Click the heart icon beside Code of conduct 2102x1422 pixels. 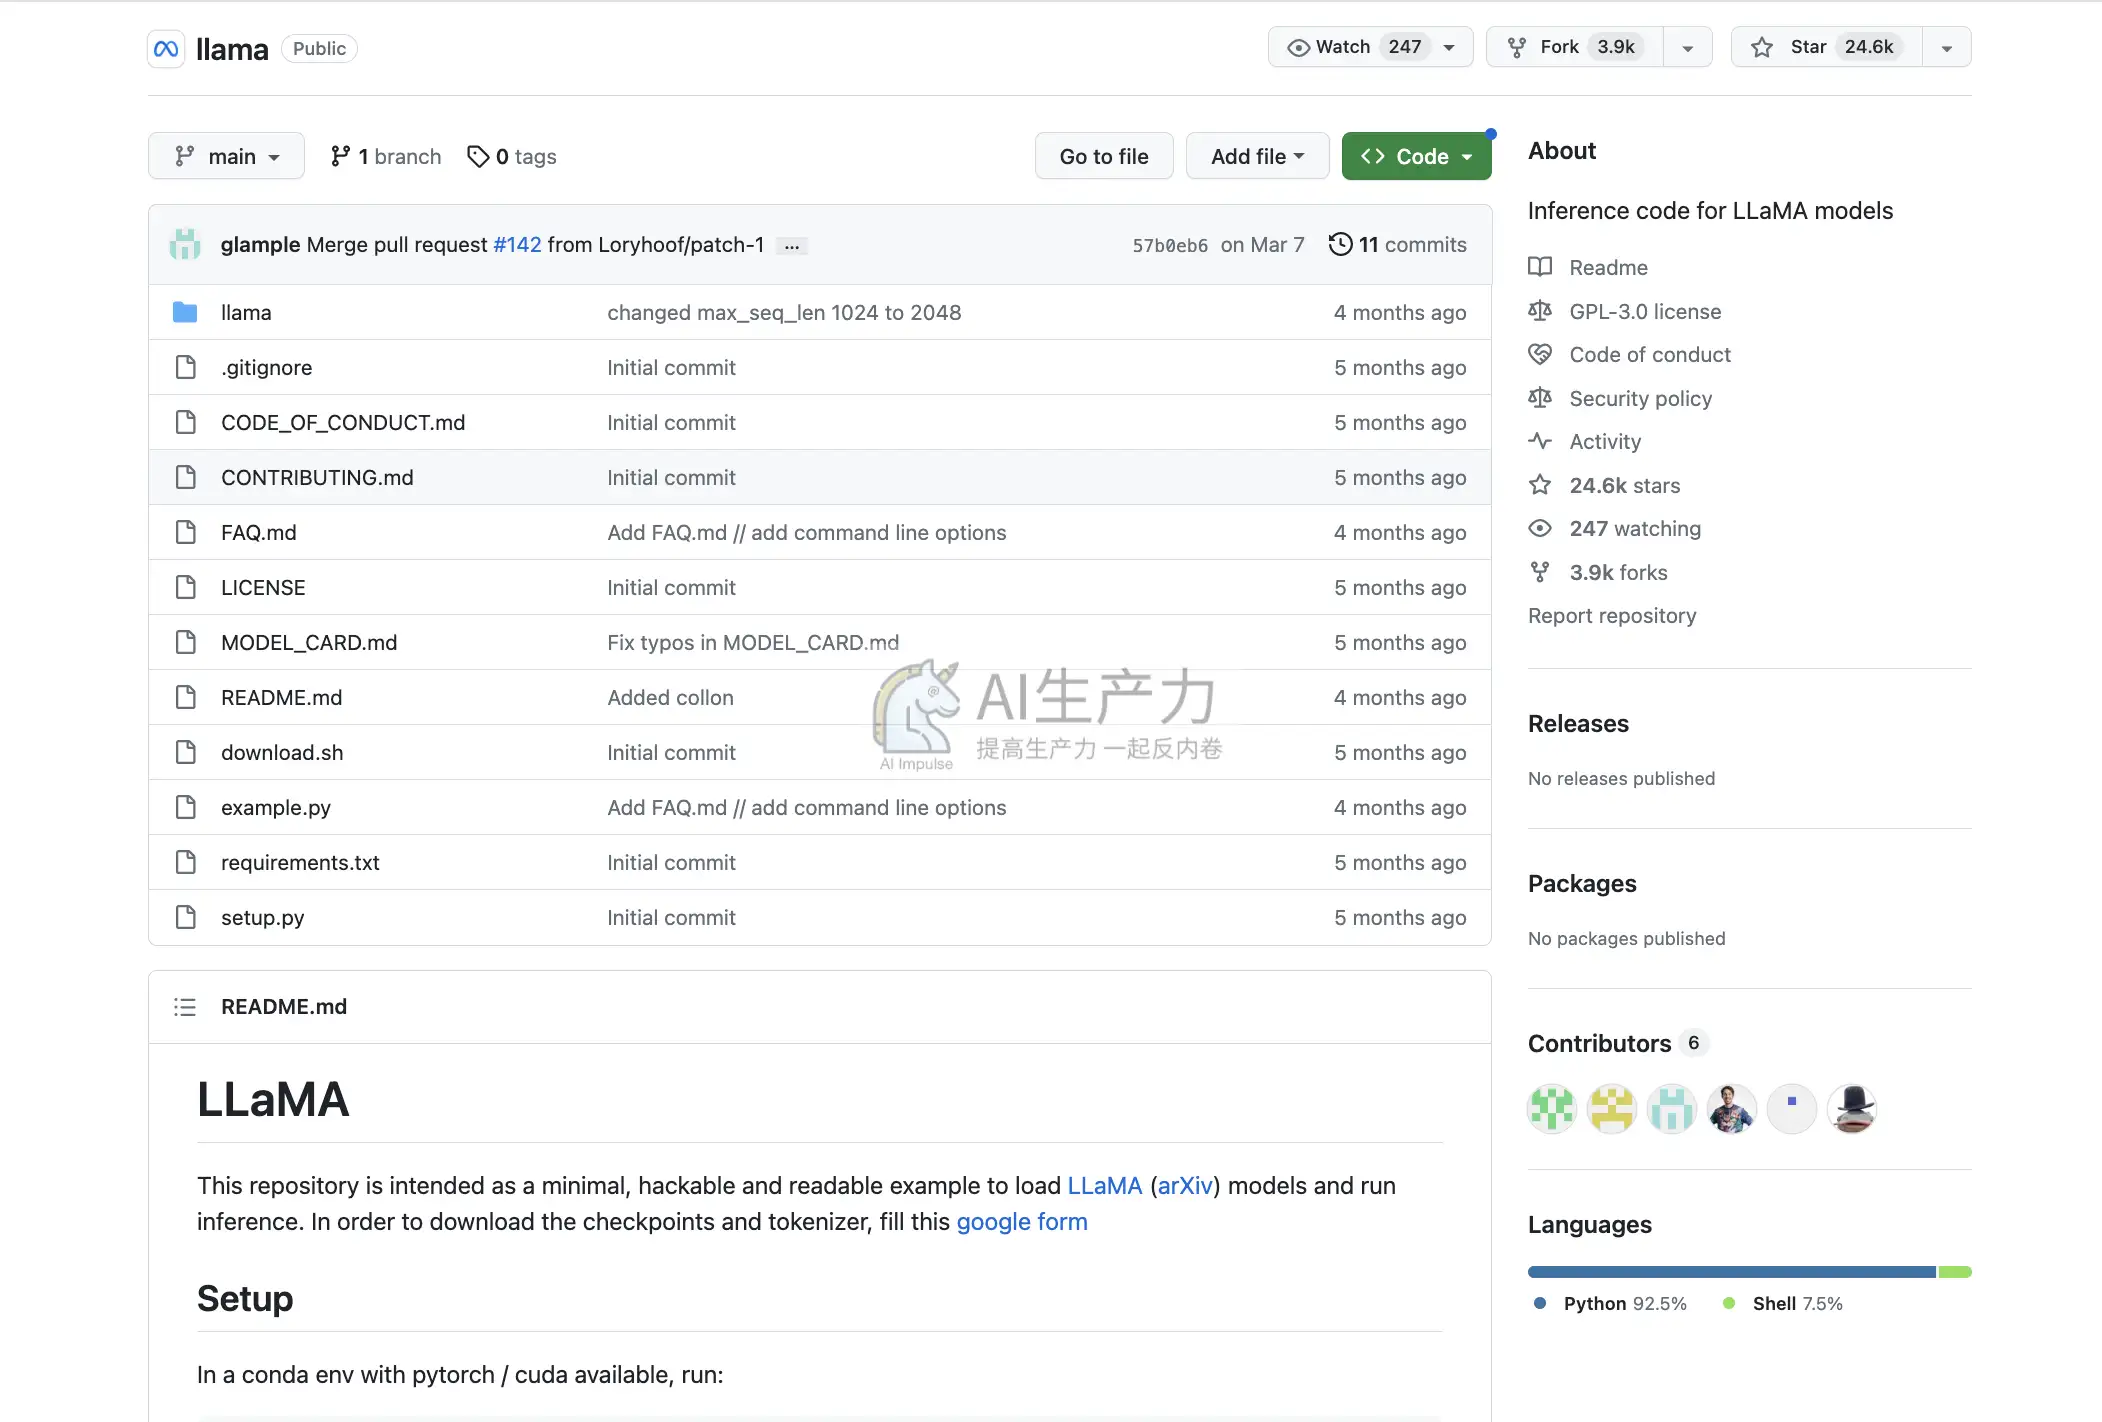(x=1540, y=354)
